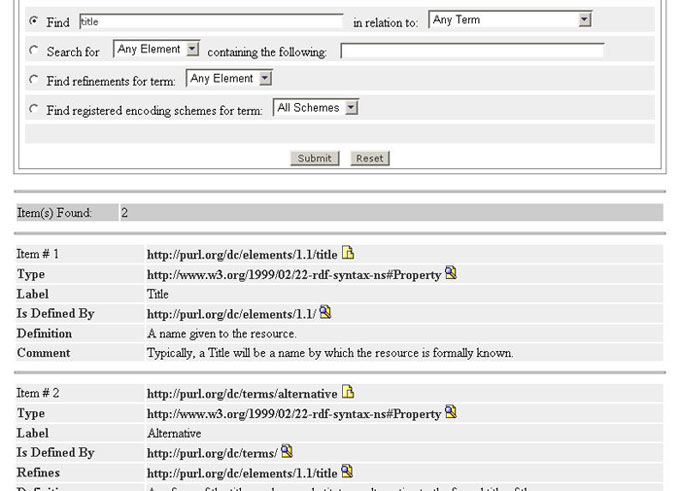Image resolution: width=680 pixels, height=491 pixels.
Task: Click the Find field containing 'title'
Action: [x=210, y=21]
